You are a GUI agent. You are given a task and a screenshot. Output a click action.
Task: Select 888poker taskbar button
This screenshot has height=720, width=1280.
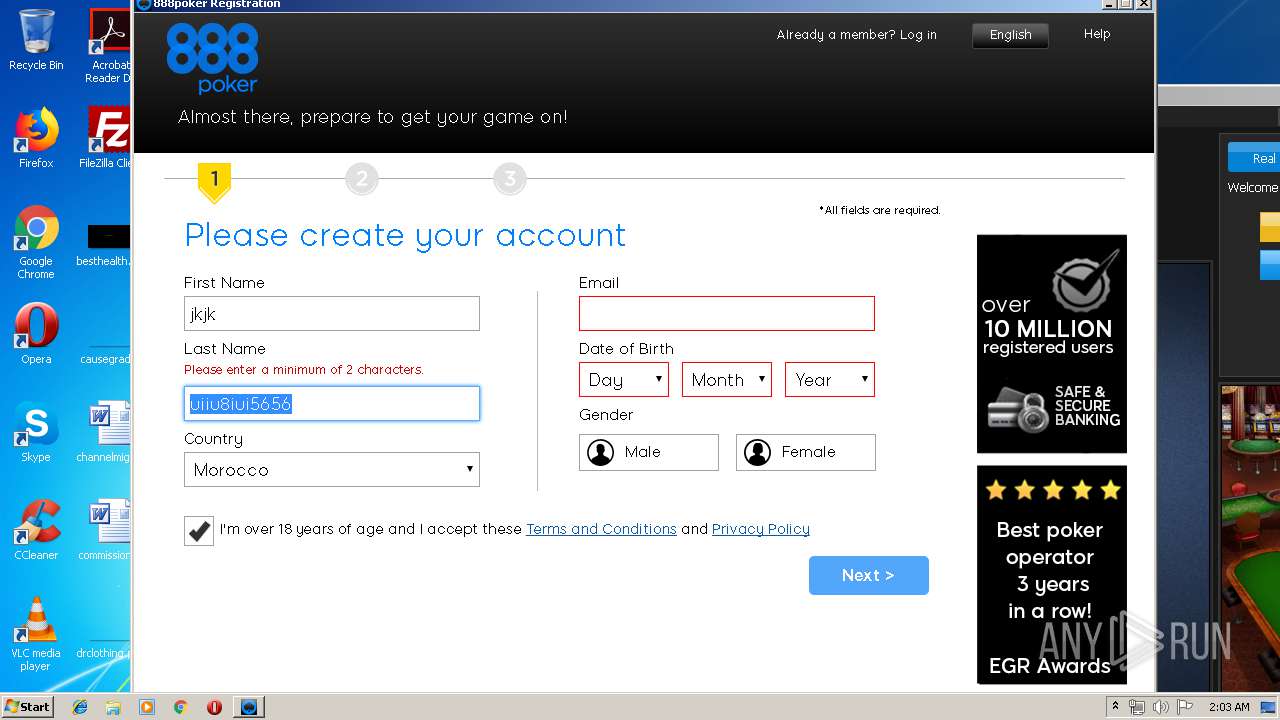pyautogui.click(x=249, y=707)
